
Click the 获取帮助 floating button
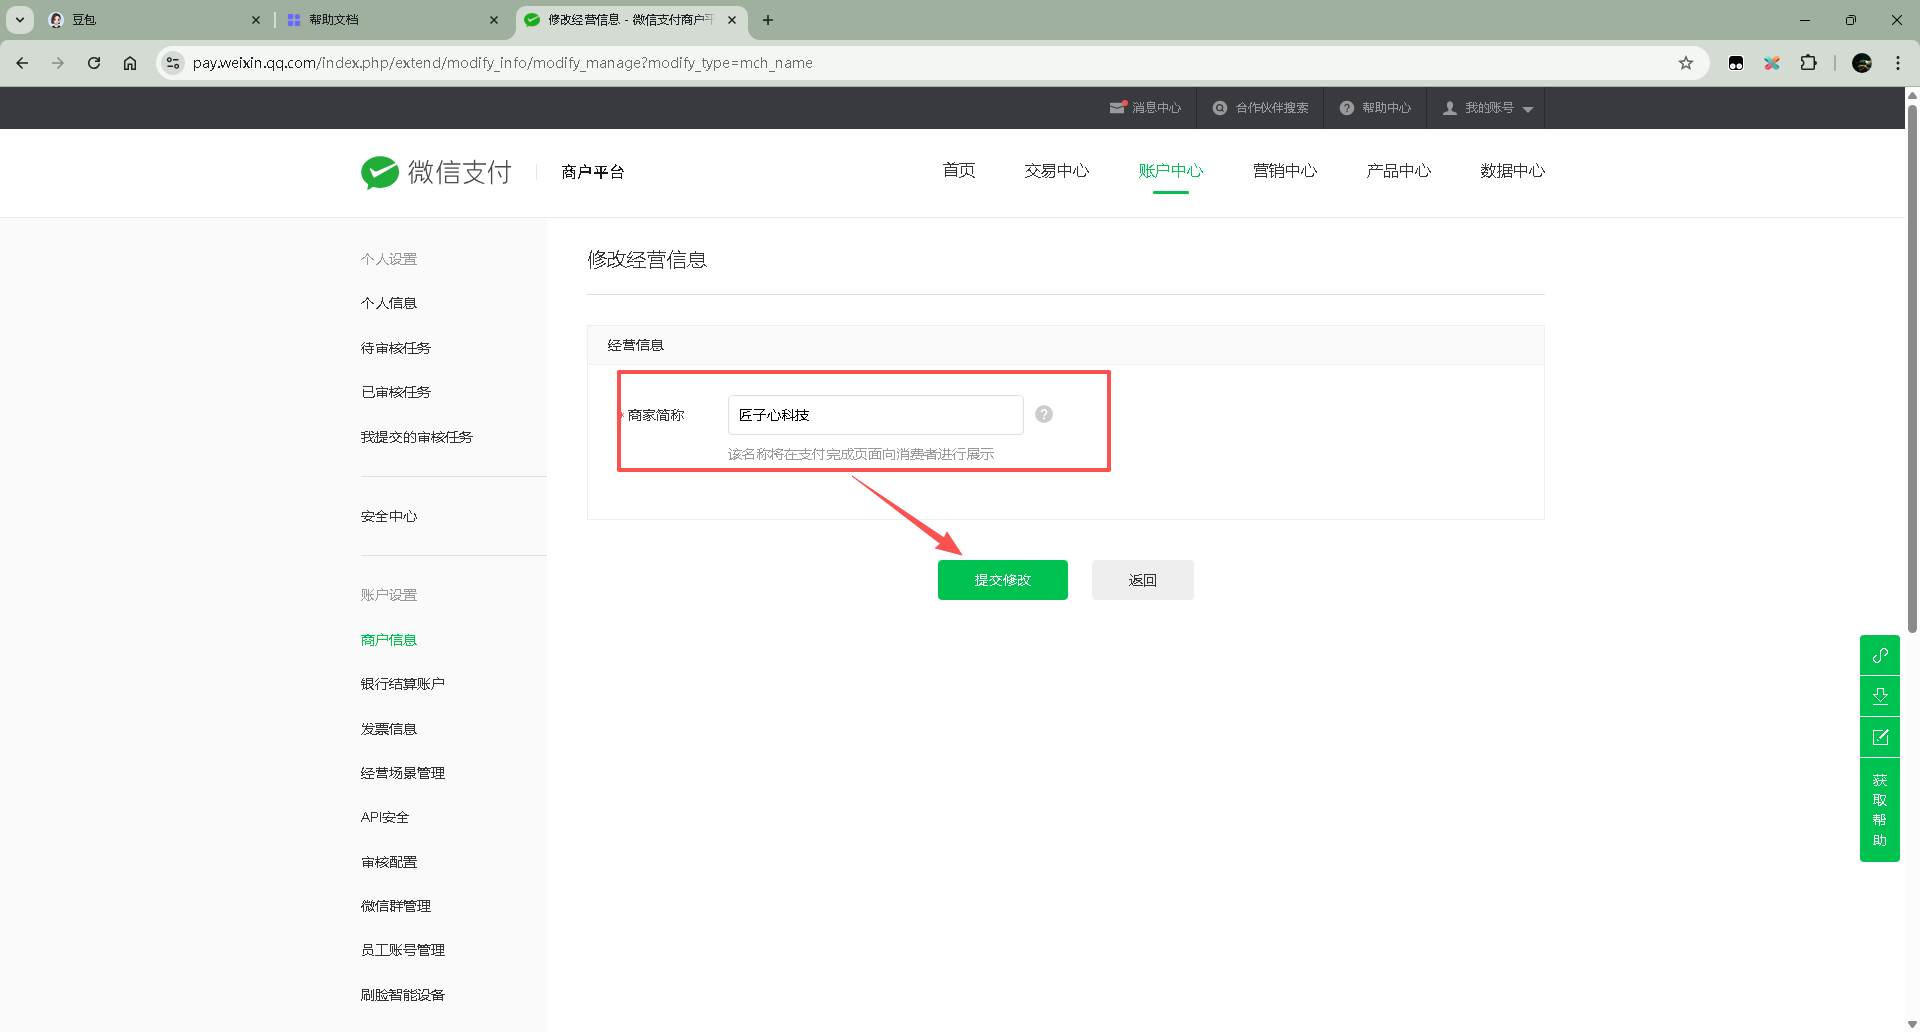click(1879, 810)
